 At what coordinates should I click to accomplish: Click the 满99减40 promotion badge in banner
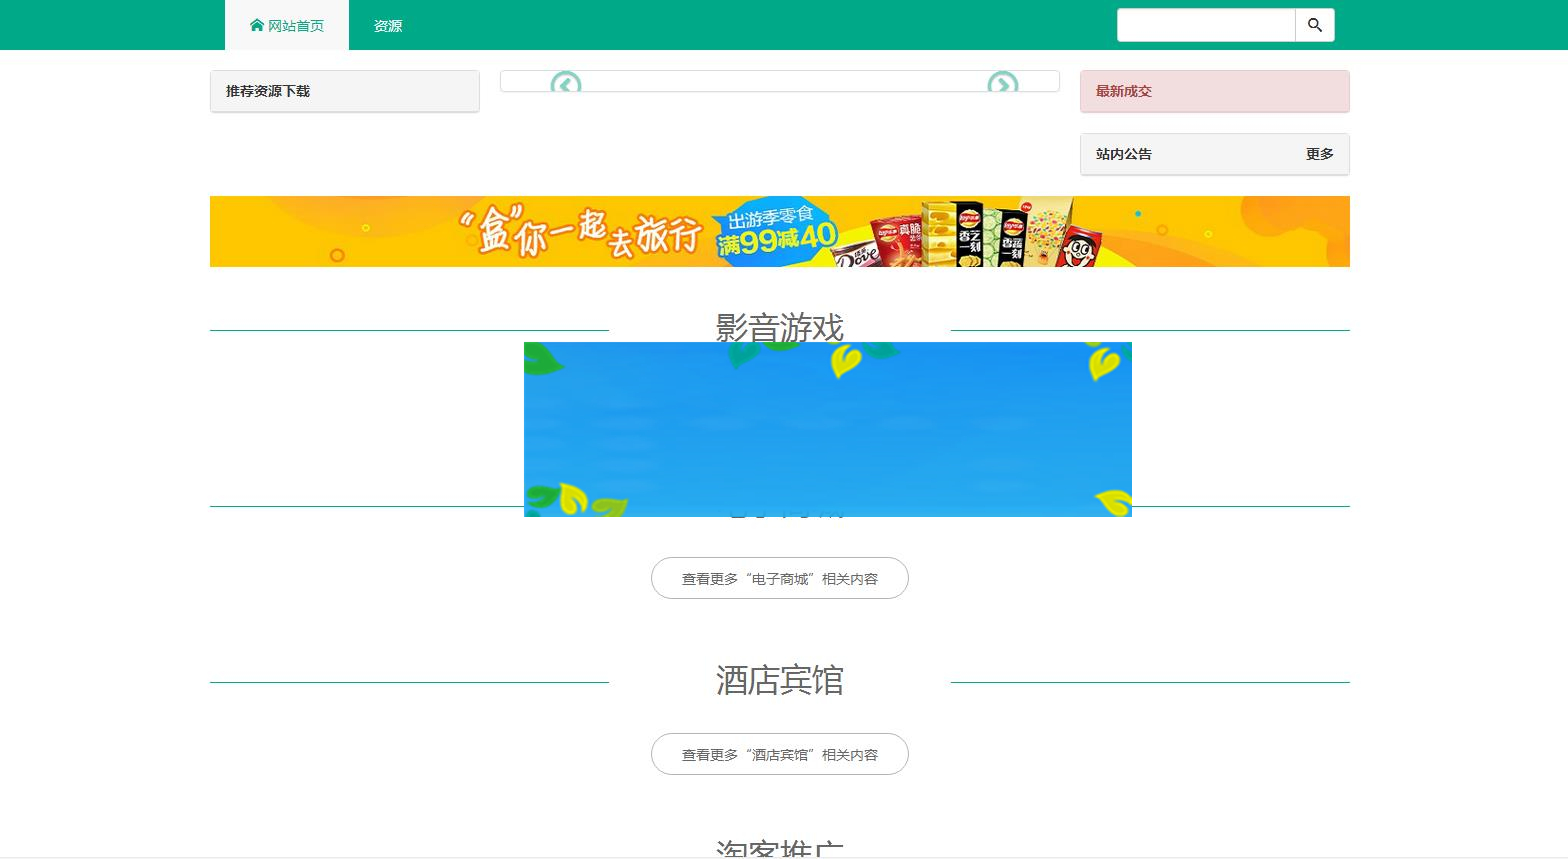776,233
